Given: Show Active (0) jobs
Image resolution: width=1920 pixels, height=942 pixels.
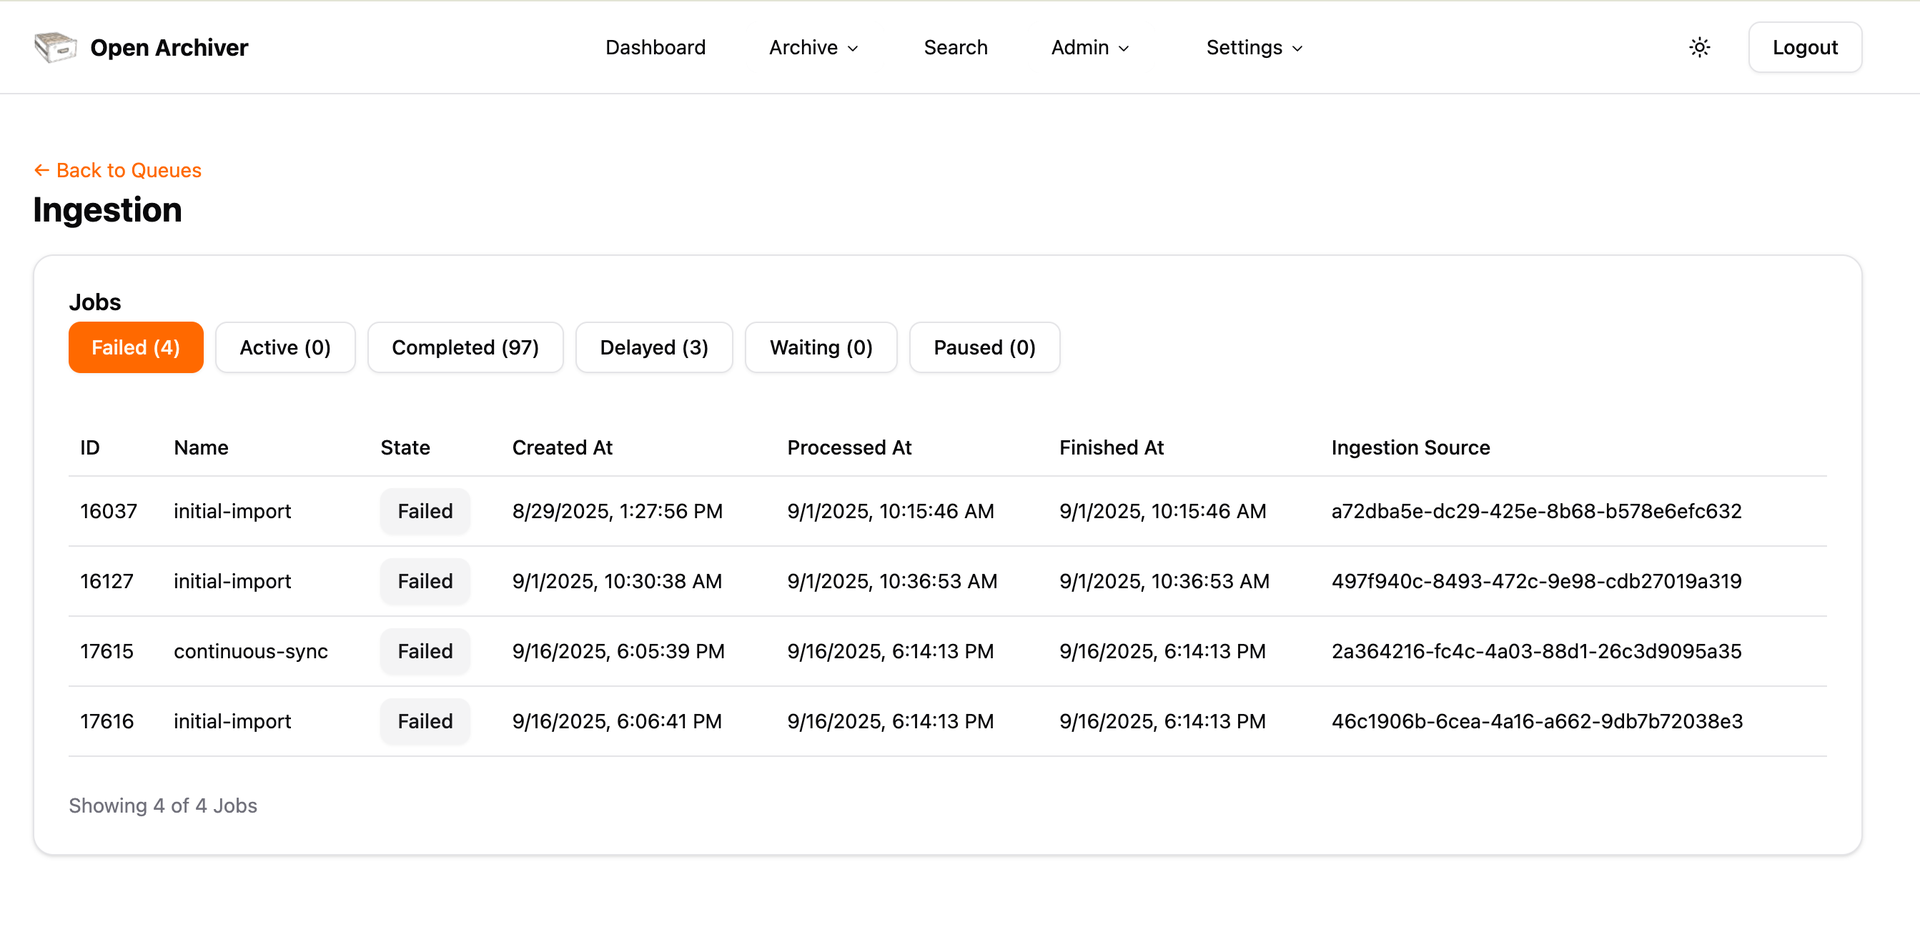Looking at the screenshot, I should coord(285,347).
